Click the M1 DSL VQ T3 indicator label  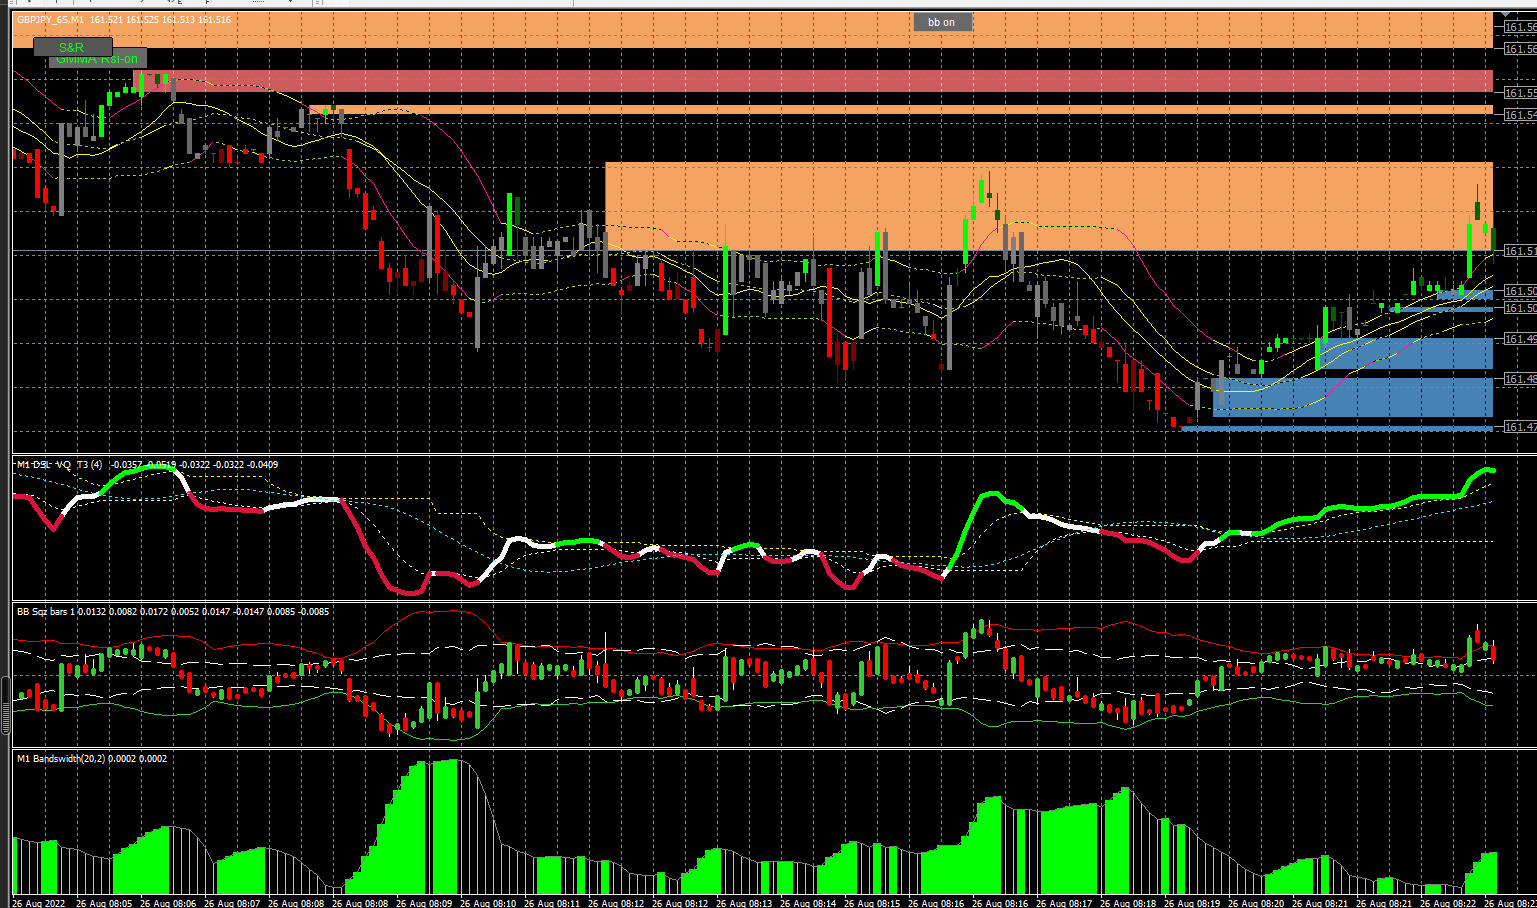(59, 465)
